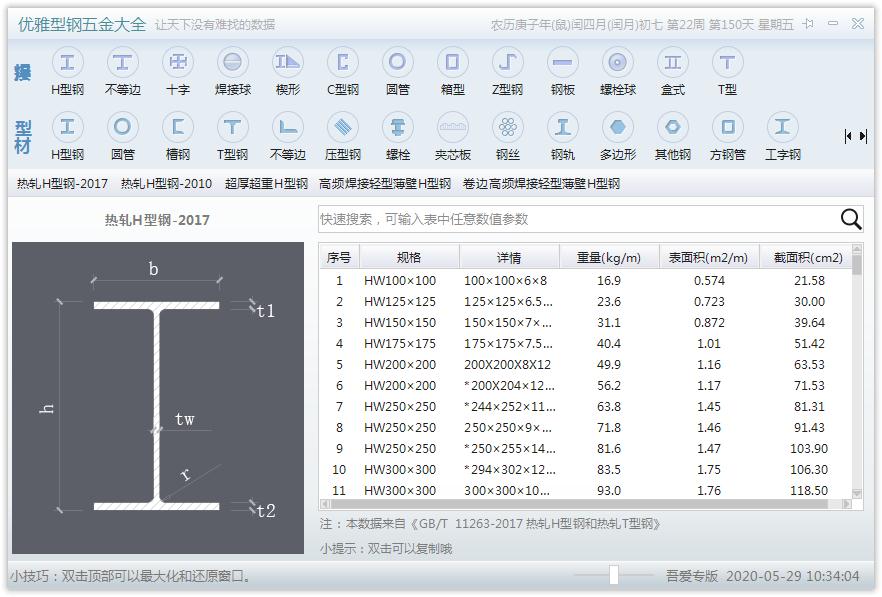882x597 pixels.
Task: Open the 工字钢 icon
Action: point(782,127)
